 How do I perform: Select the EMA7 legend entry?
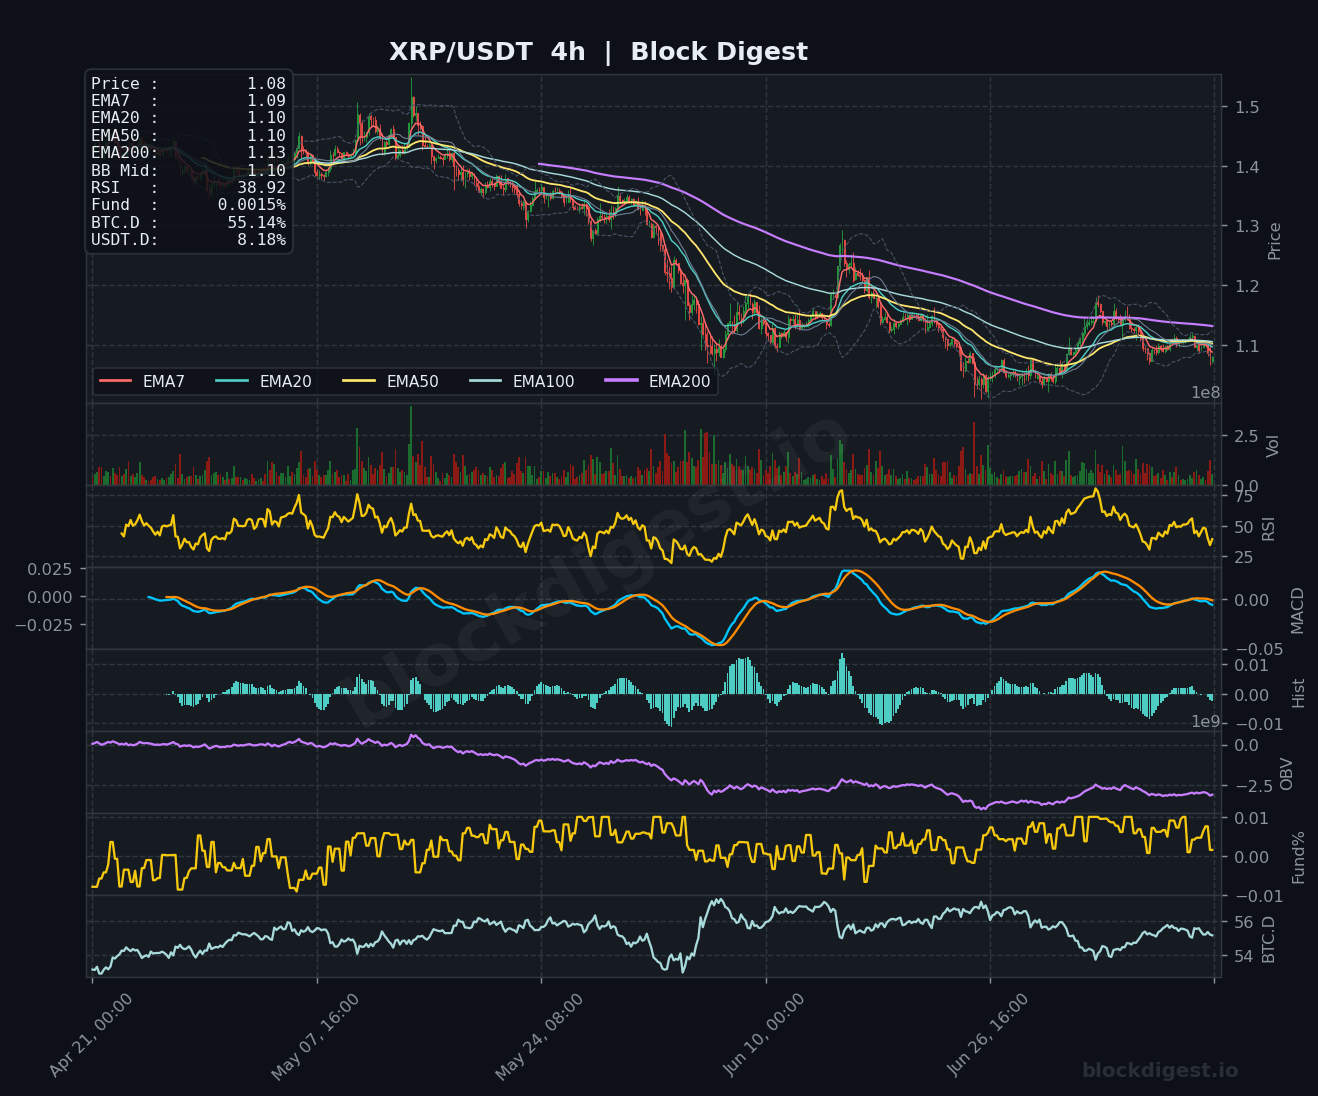click(142, 381)
